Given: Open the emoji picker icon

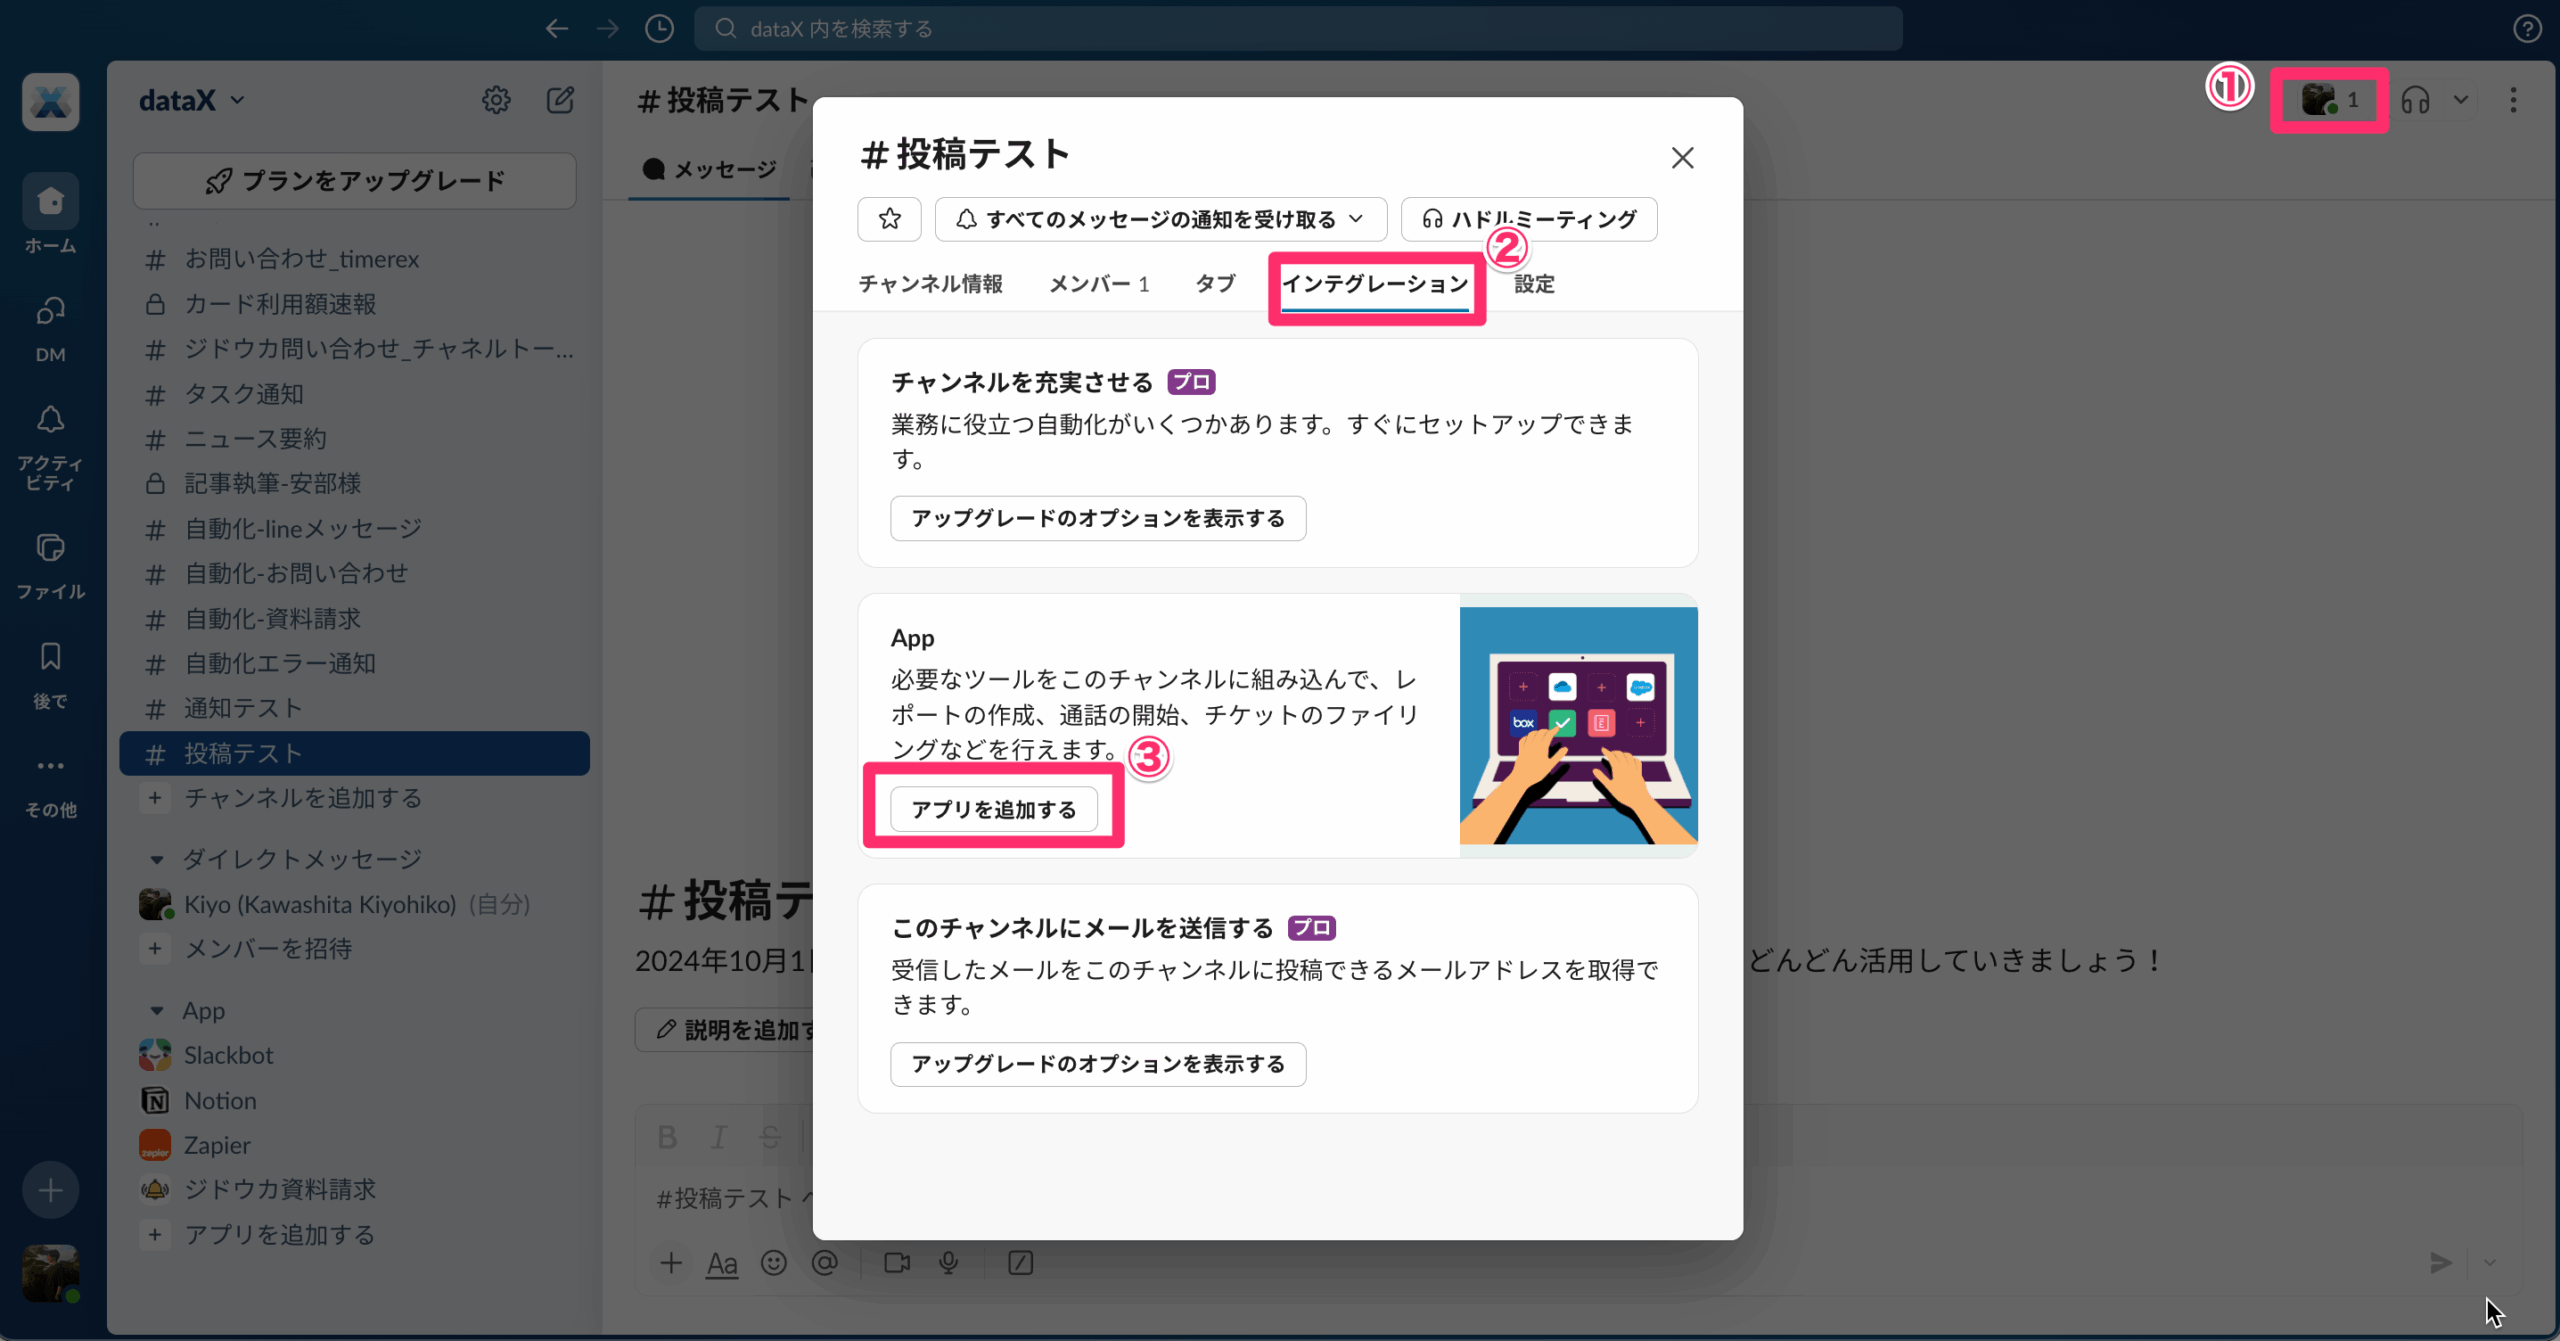Looking at the screenshot, I should [774, 1263].
